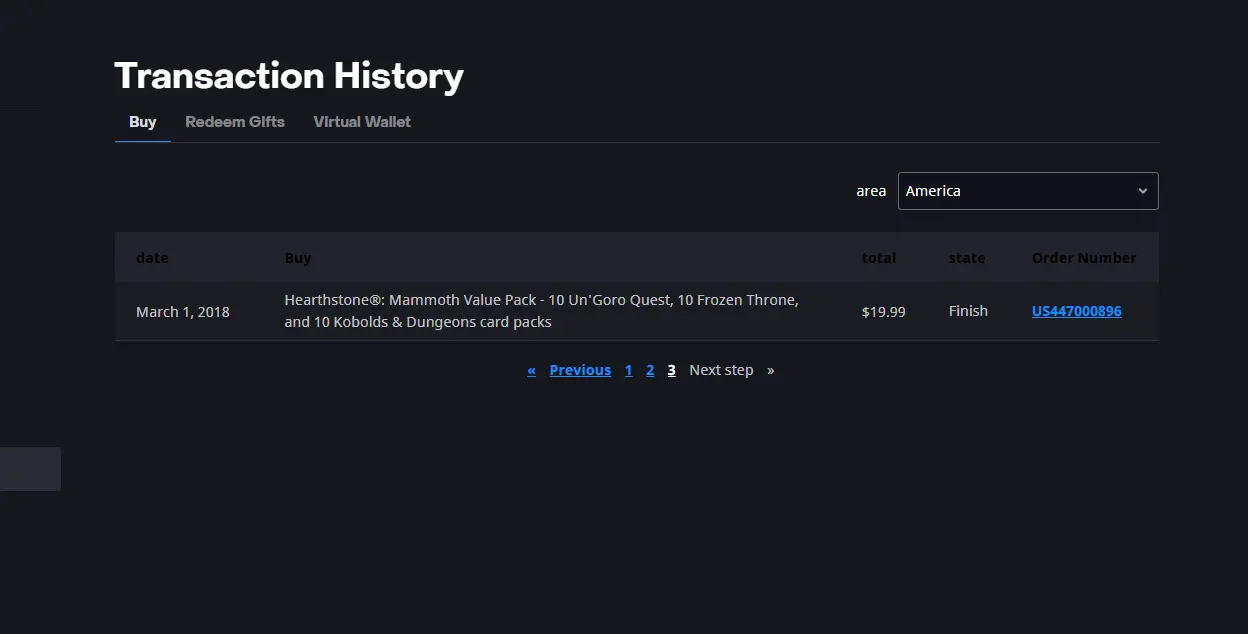The width and height of the screenshot is (1248, 634).
Task: Click the state column header
Action: [x=966, y=258]
